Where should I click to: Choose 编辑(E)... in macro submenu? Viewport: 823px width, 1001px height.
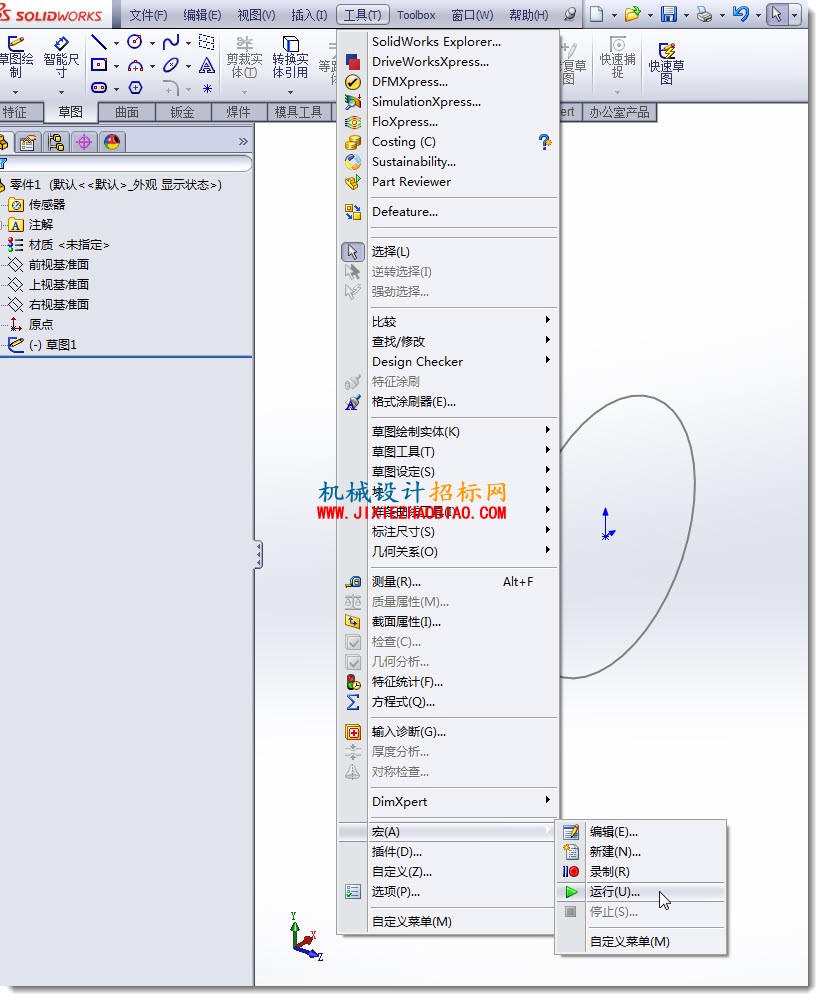coord(640,832)
